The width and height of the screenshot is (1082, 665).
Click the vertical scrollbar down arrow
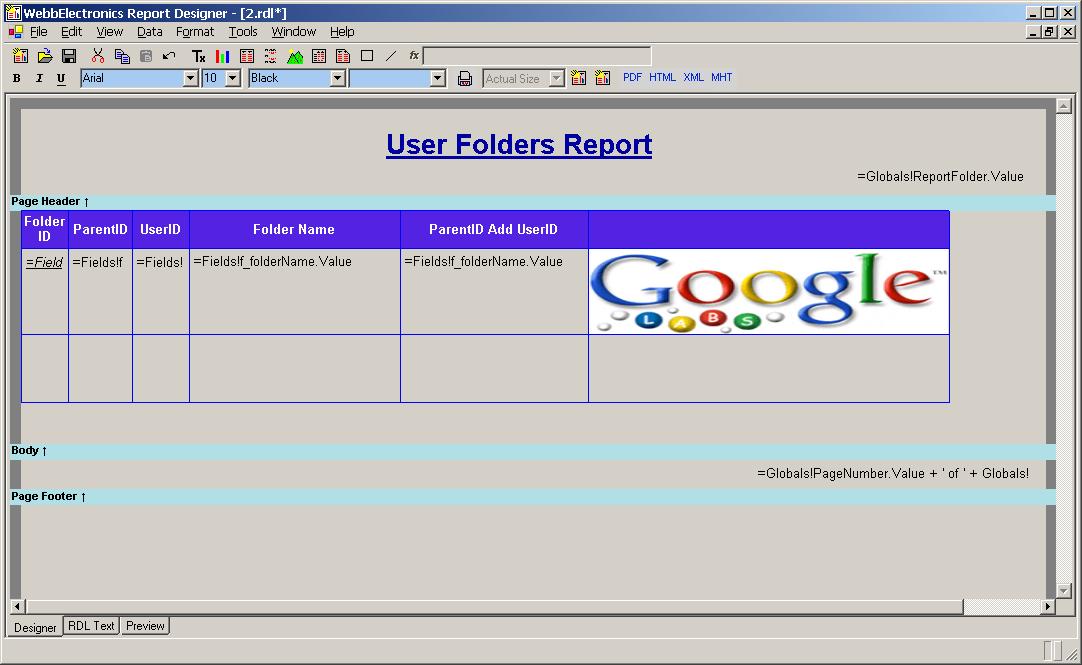tap(1063, 590)
